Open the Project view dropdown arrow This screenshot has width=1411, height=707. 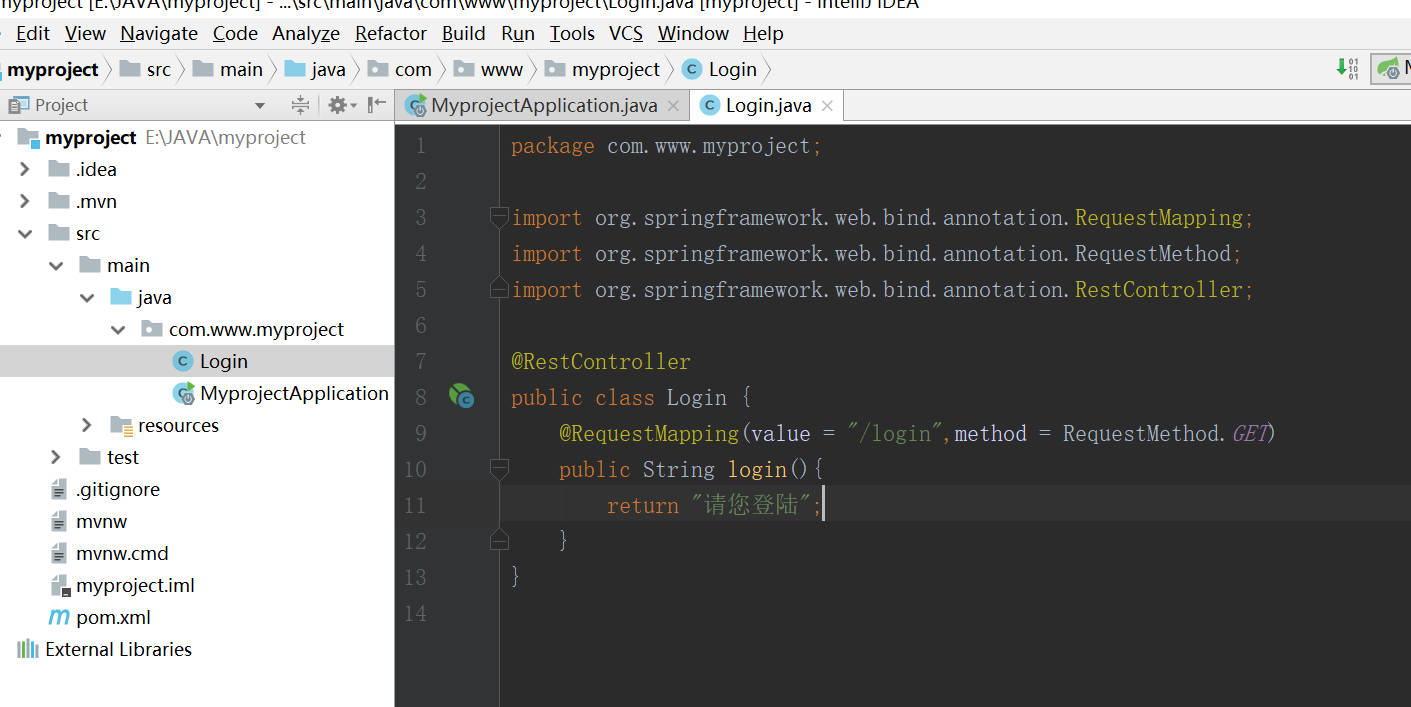pyautogui.click(x=260, y=105)
